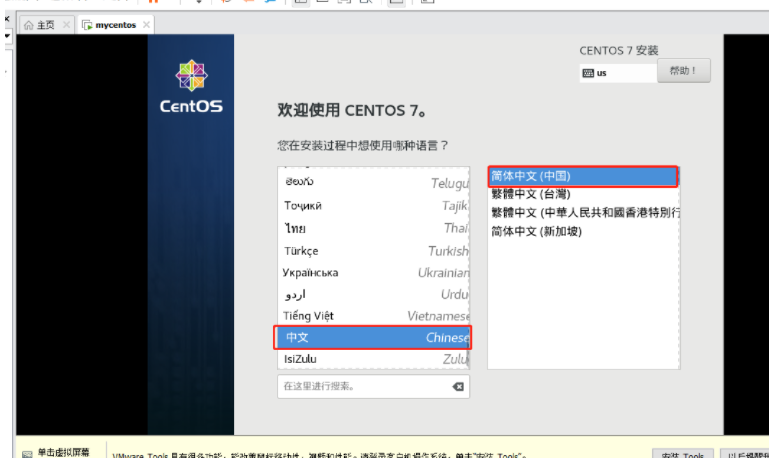Screen dimensions: 770x465
Task: Close the 主页 tab
Action: (x=66, y=25)
